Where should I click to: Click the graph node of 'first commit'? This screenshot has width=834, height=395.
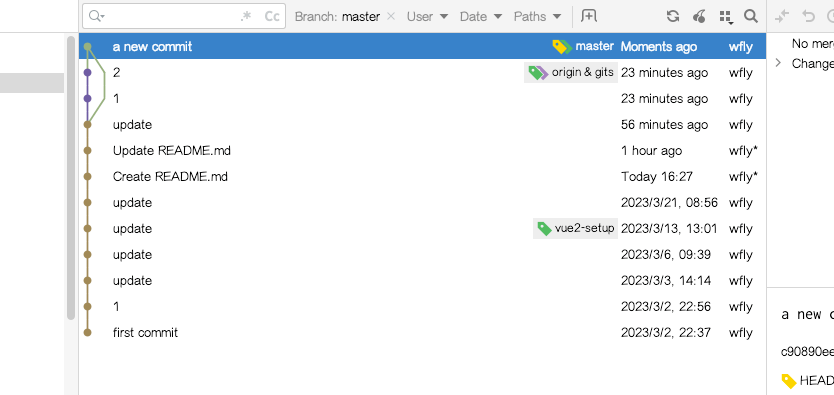click(88, 333)
